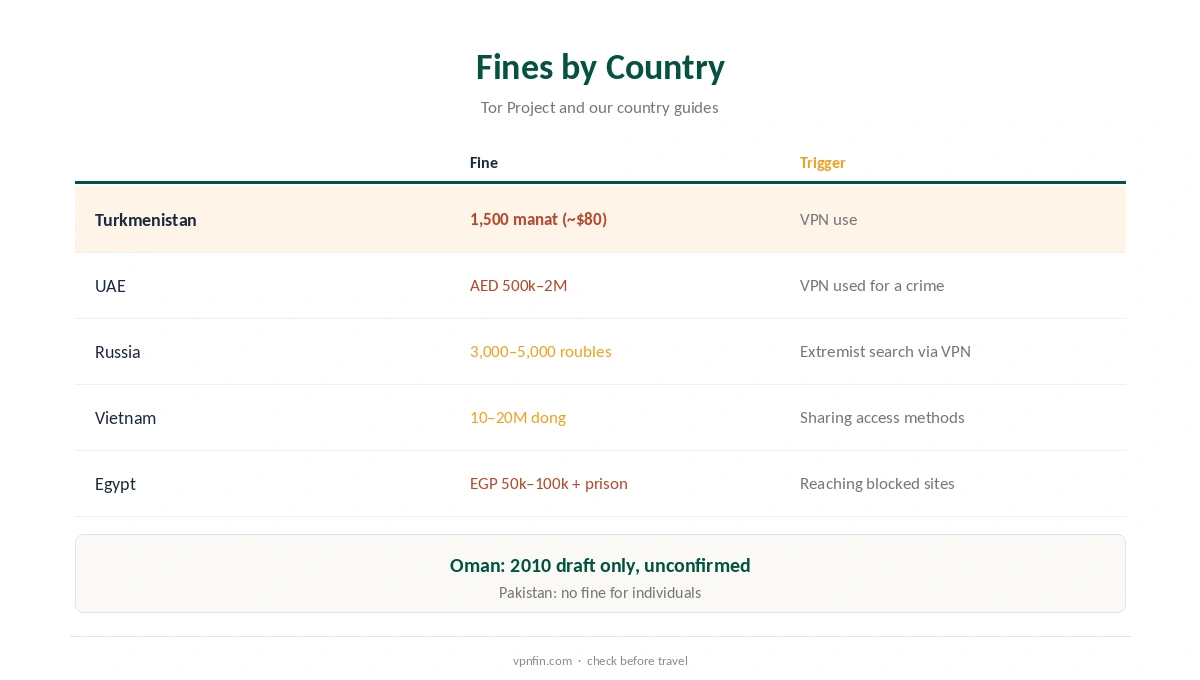Click 'Pakistan: no fine for individuals' note

600,592
